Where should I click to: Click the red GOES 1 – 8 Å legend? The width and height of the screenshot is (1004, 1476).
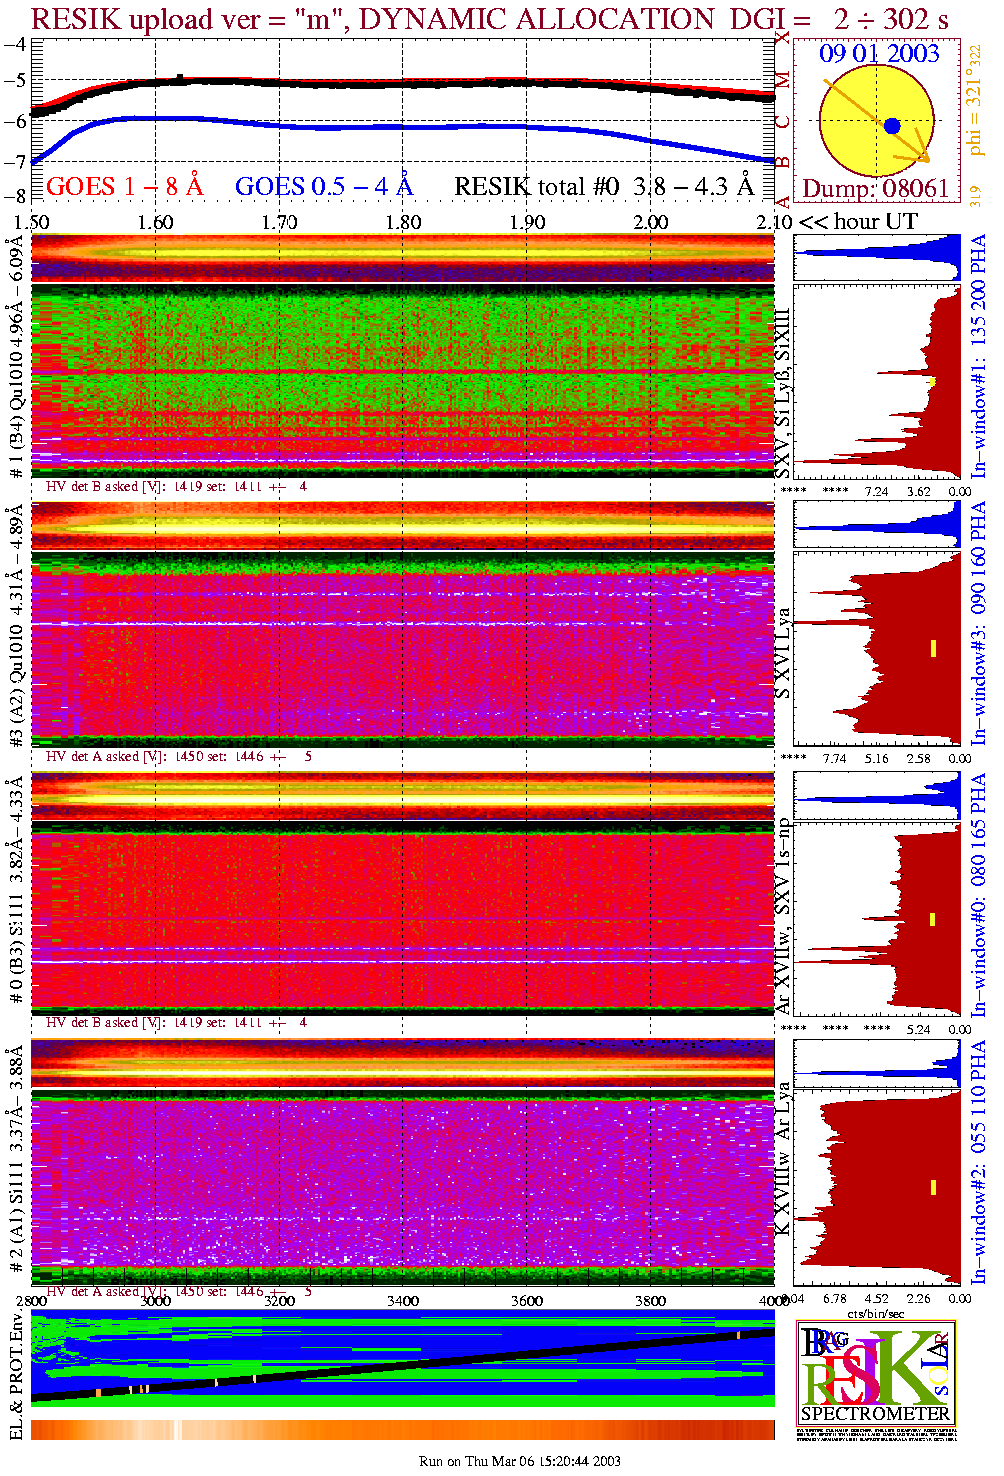pyautogui.click(x=124, y=187)
